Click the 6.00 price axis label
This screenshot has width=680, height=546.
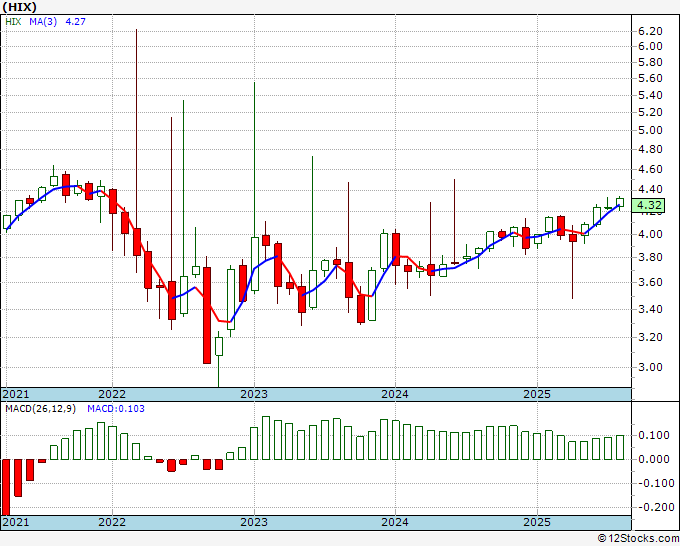[x=650, y=46]
